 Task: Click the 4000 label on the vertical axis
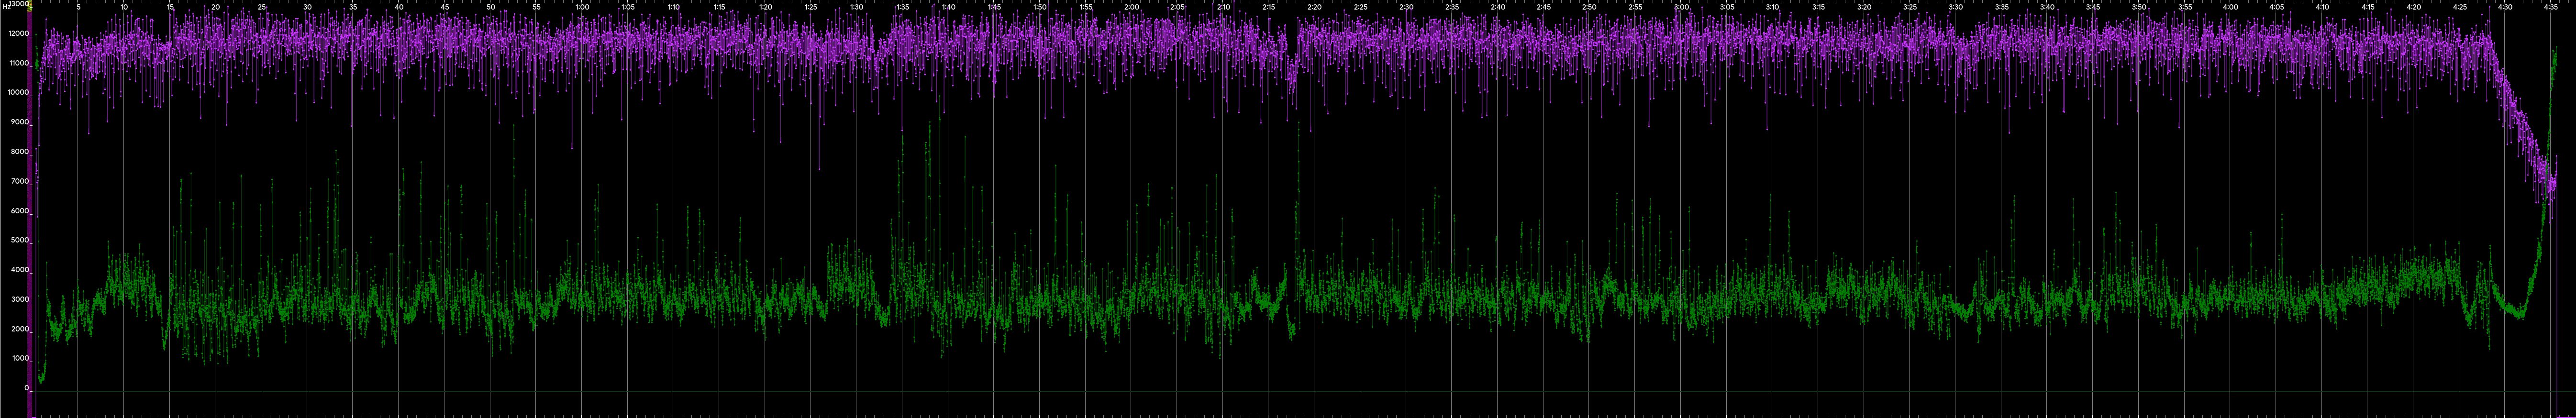point(19,270)
